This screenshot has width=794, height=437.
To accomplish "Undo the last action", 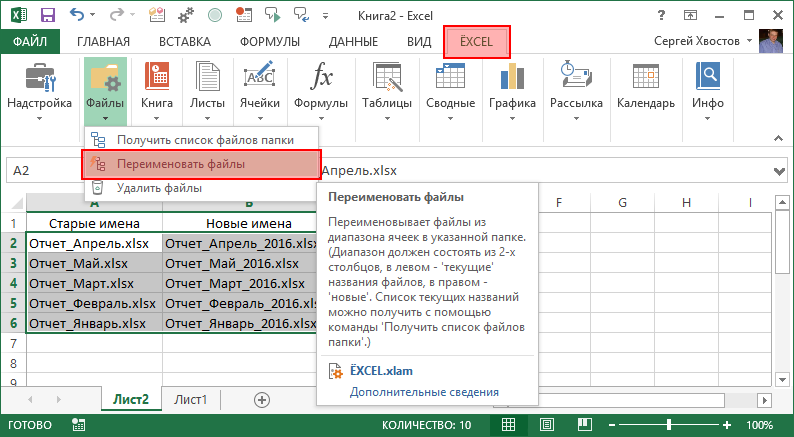I will tap(76, 15).
